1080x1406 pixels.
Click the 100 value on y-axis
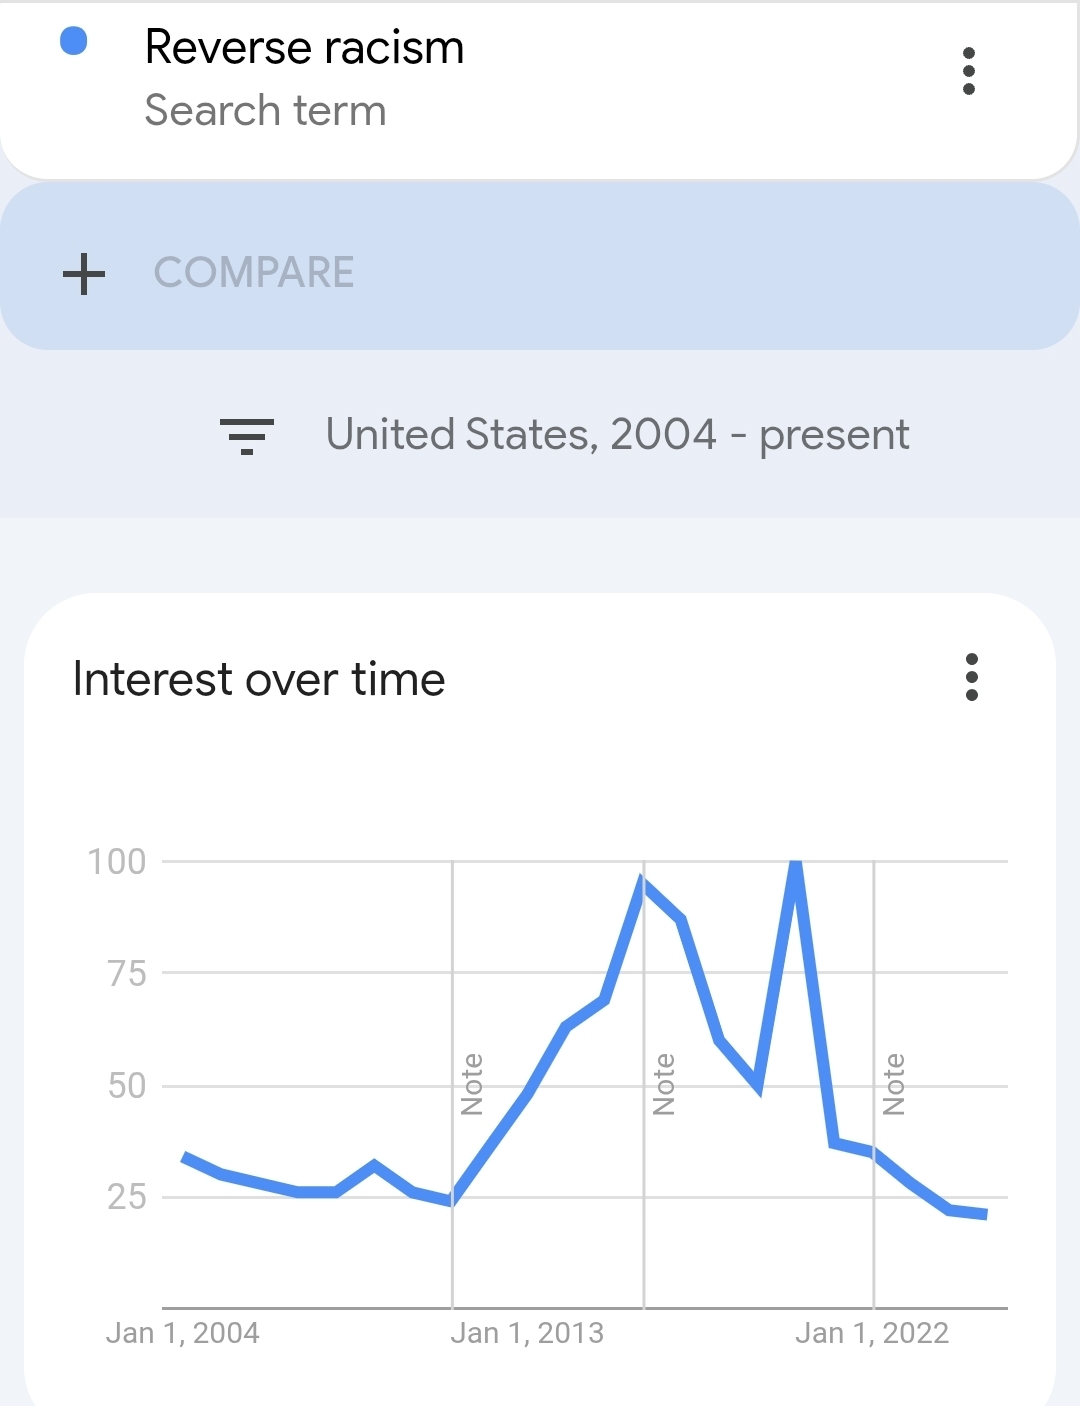coord(117,862)
